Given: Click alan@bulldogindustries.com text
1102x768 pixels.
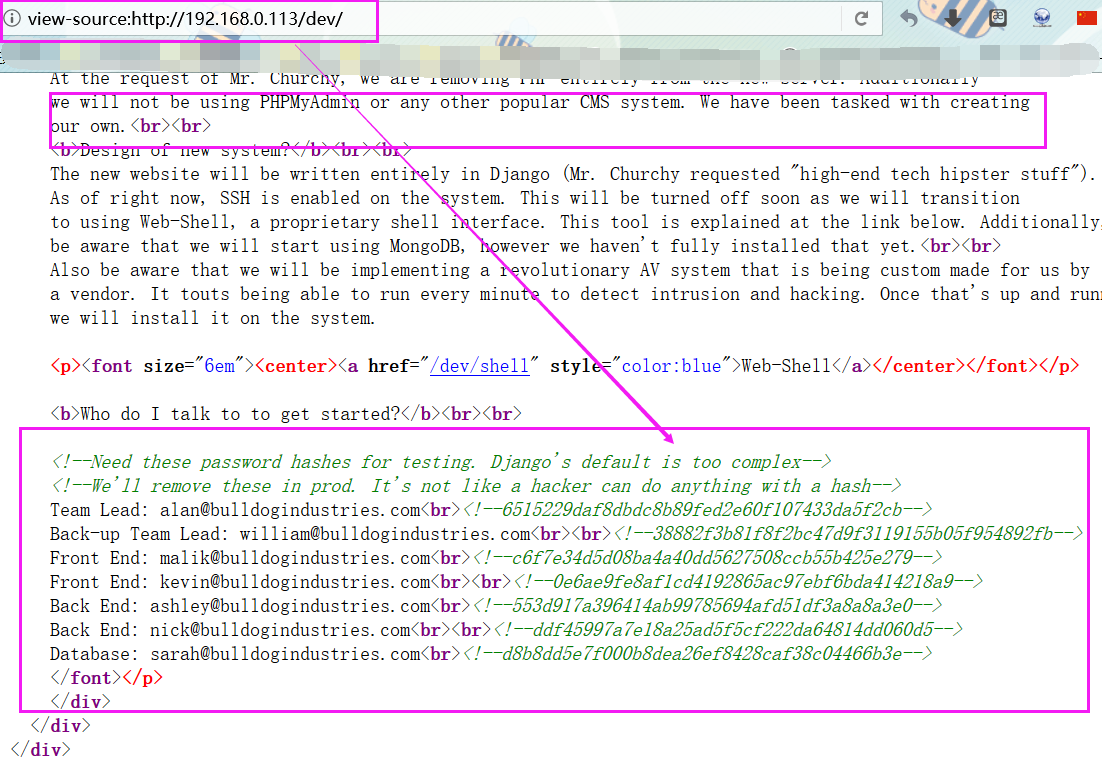Looking at the screenshot, I should pyautogui.click(x=290, y=510).
